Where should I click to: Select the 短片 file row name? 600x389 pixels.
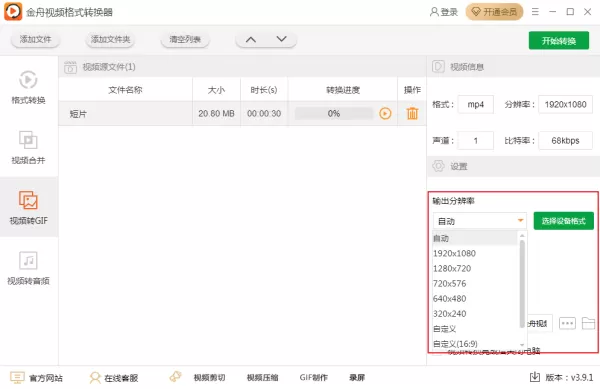[78, 114]
